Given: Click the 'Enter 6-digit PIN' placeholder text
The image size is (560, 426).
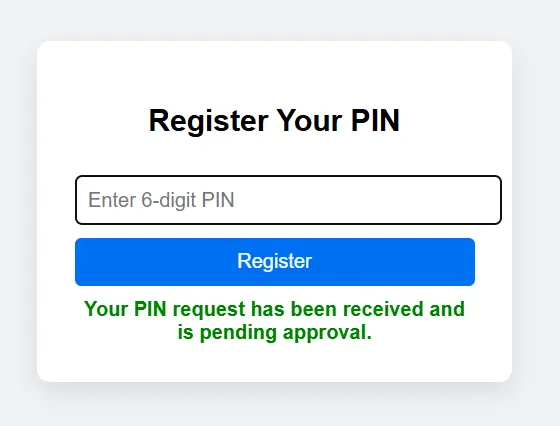Looking at the screenshot, I should [161, 200].
